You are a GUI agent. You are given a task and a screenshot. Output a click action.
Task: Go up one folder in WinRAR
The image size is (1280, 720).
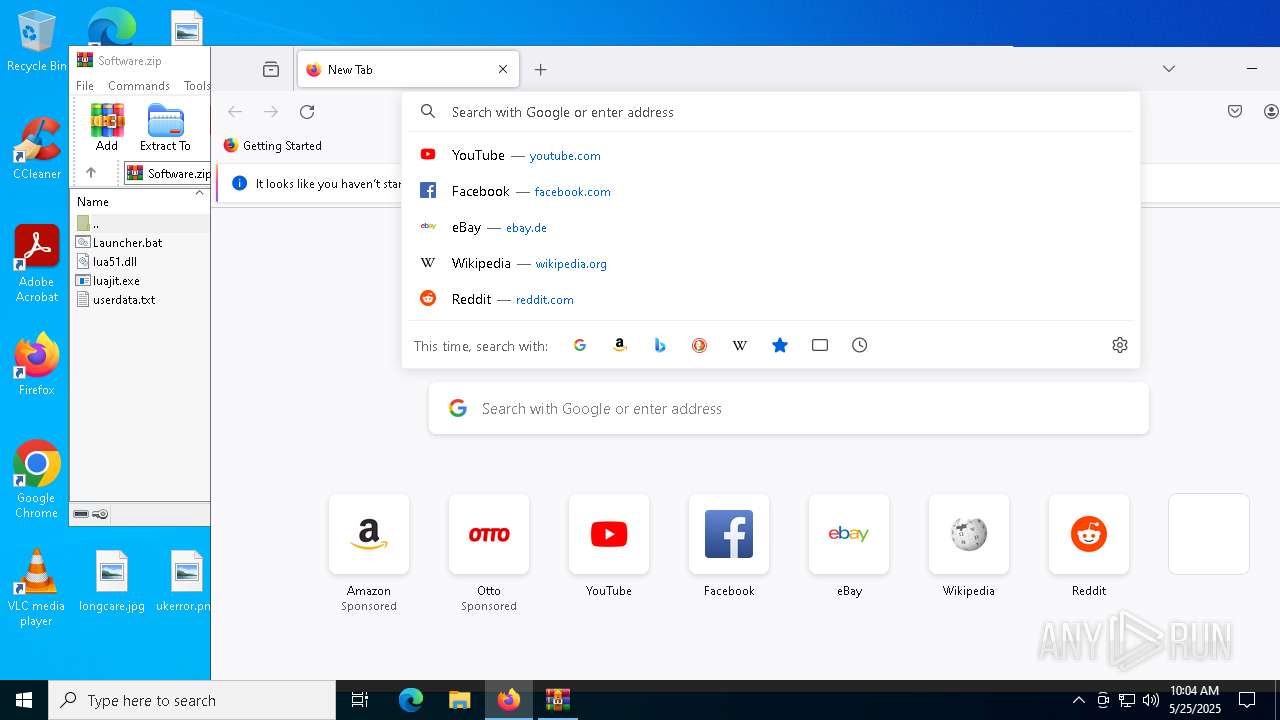(91, 173)
